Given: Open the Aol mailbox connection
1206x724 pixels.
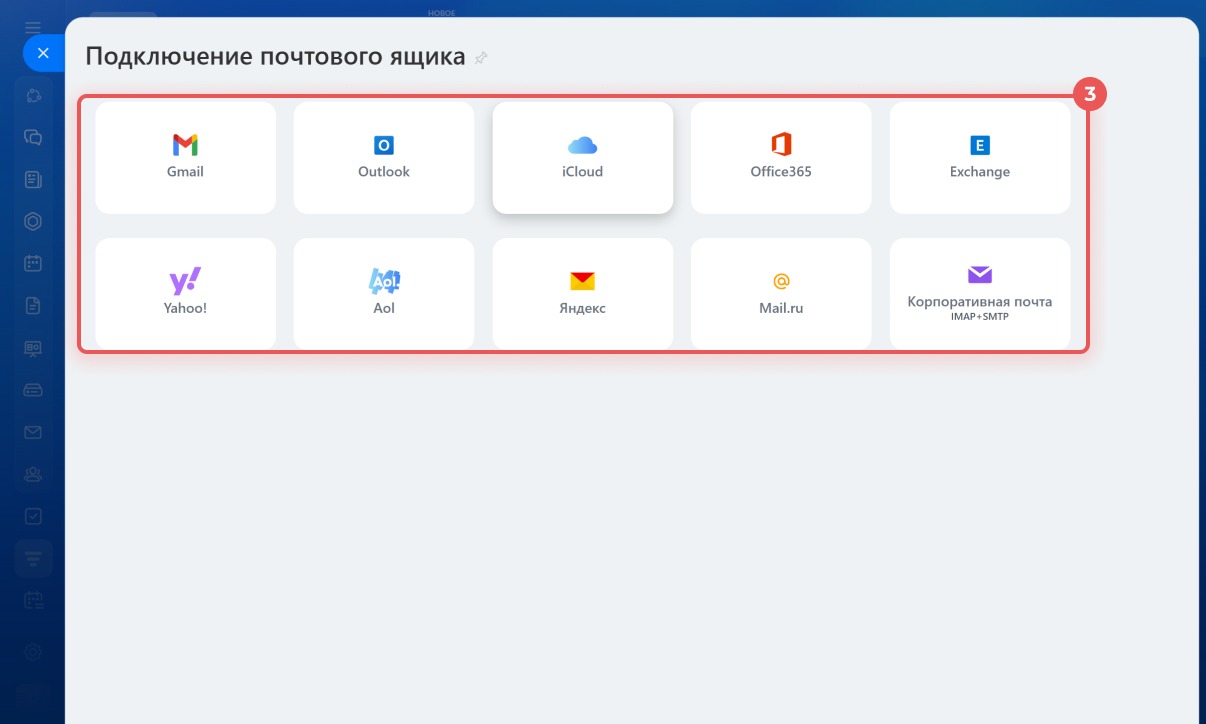Looking at the screenshot, I should [384, 294].
